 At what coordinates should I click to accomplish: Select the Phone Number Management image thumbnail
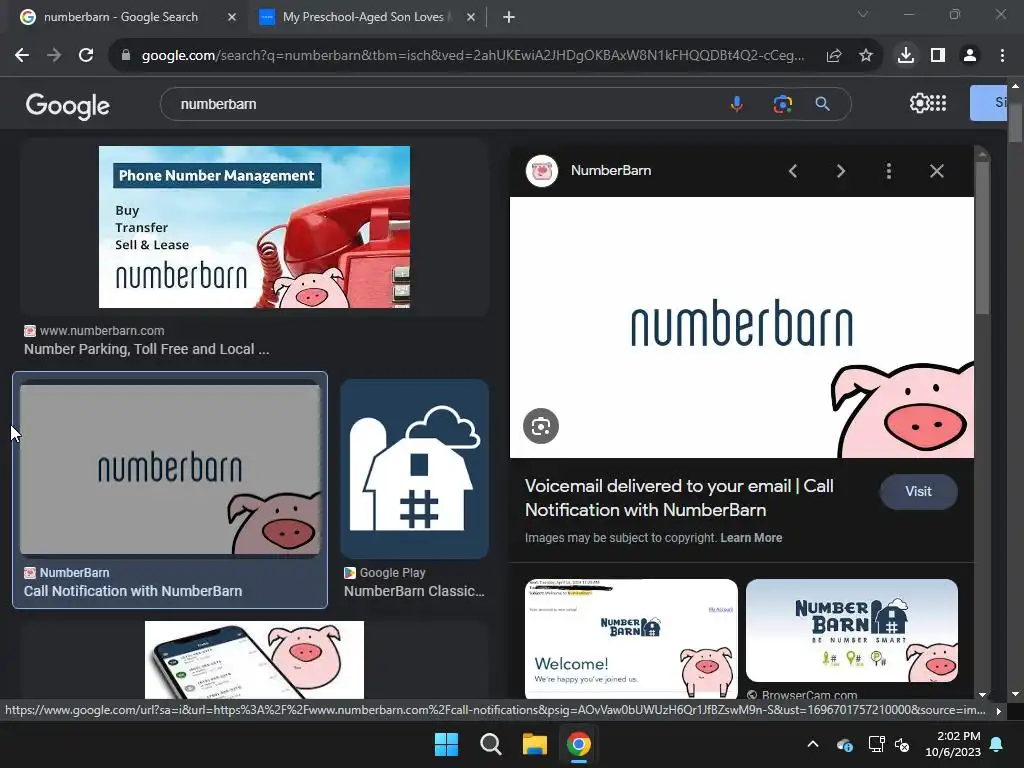click(x=254, y=227)
